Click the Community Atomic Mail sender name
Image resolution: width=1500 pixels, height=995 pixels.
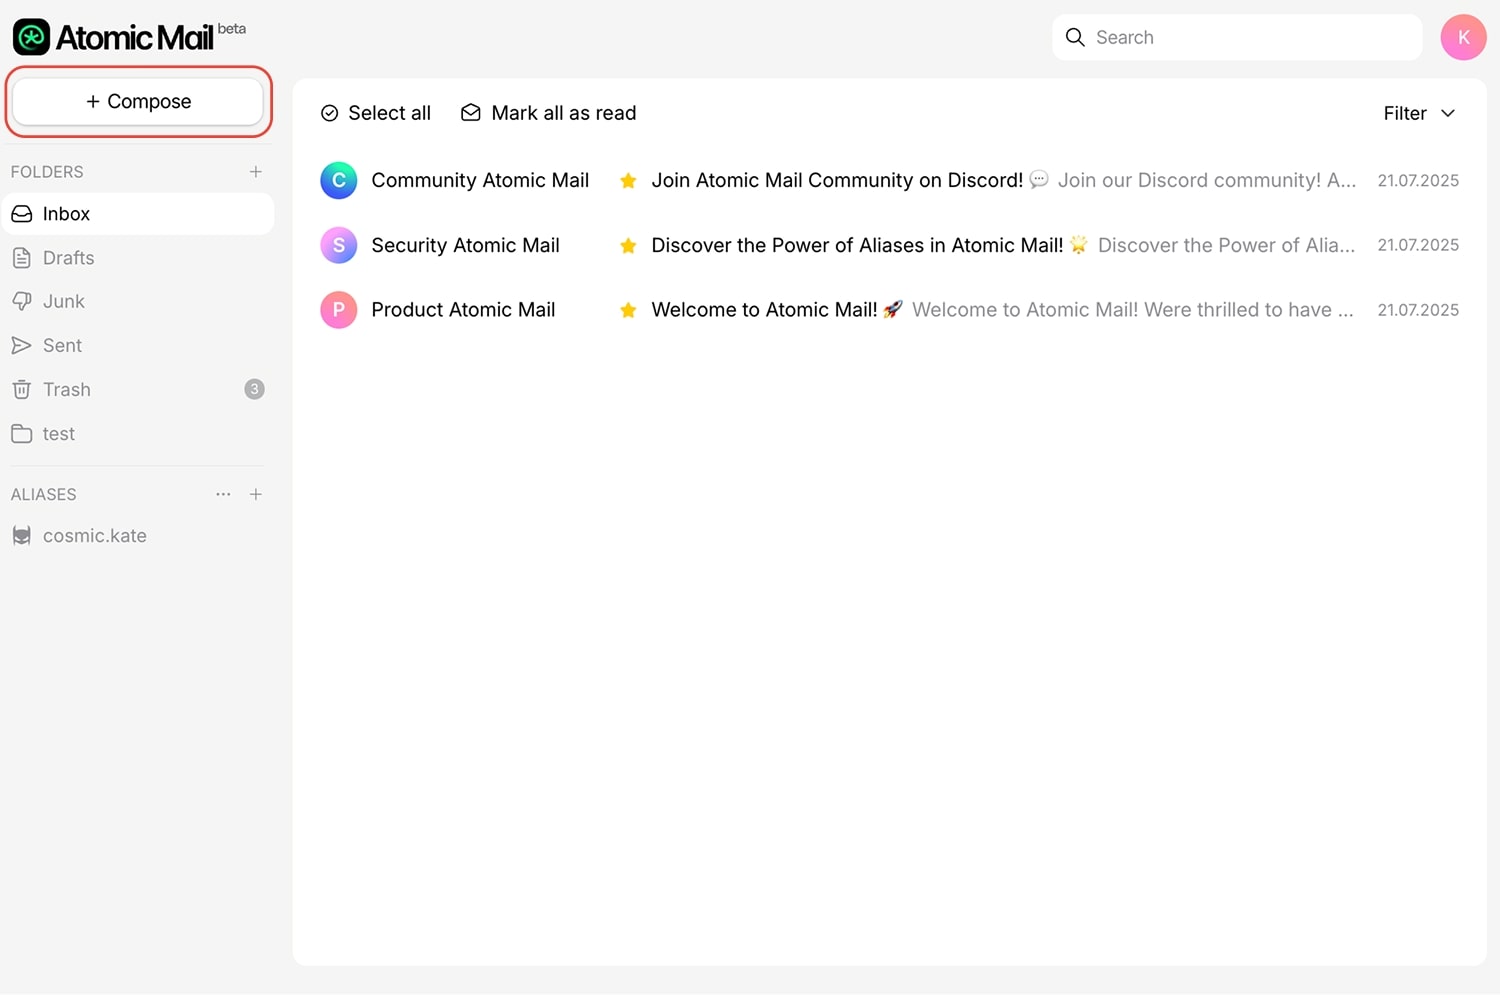(x=480, y=180)
